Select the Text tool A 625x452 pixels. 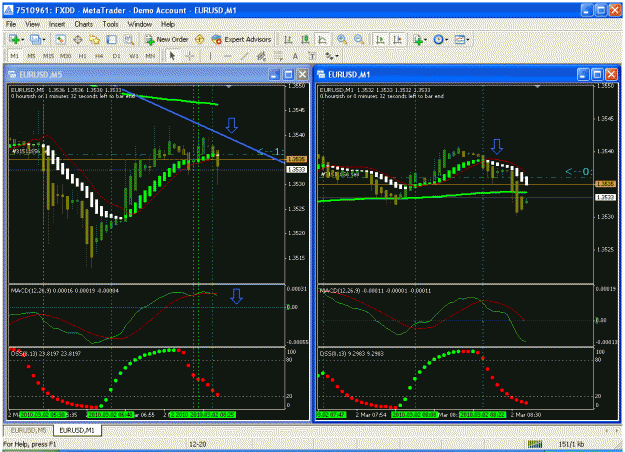(295, 56)
